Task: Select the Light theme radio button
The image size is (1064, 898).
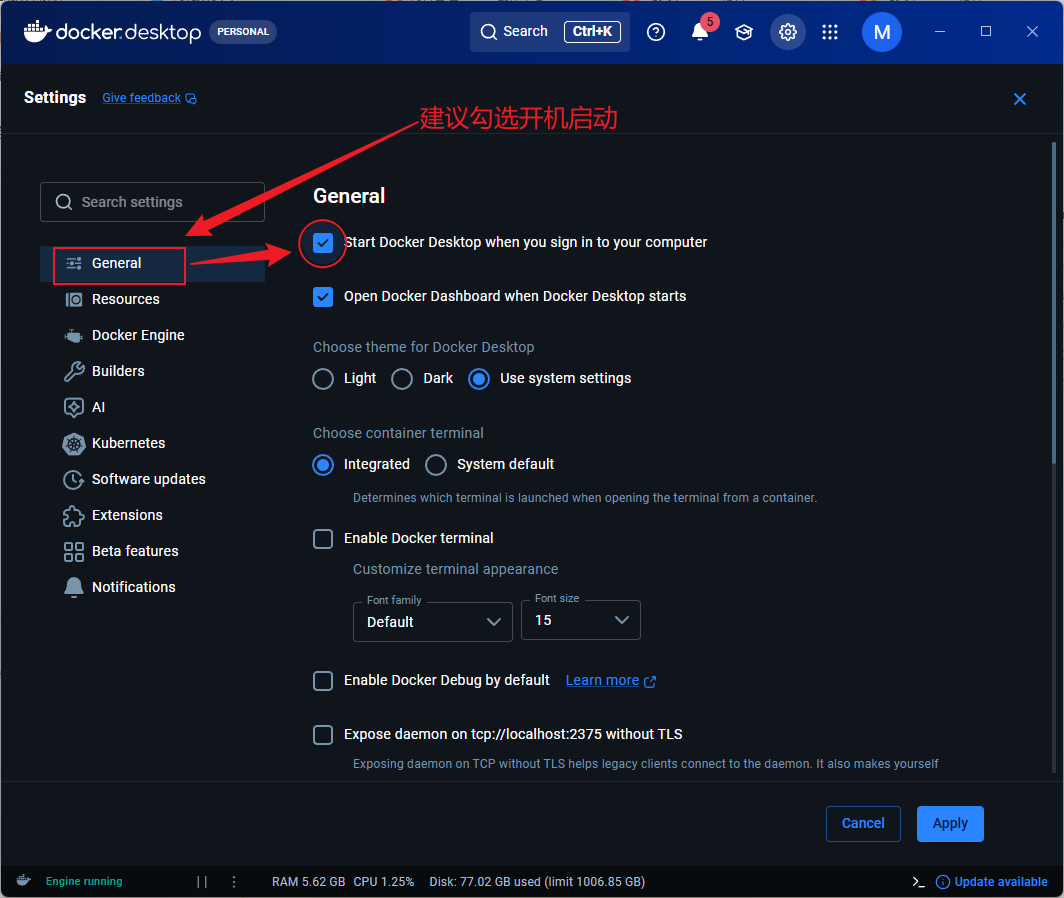Action: coord(323,379)
